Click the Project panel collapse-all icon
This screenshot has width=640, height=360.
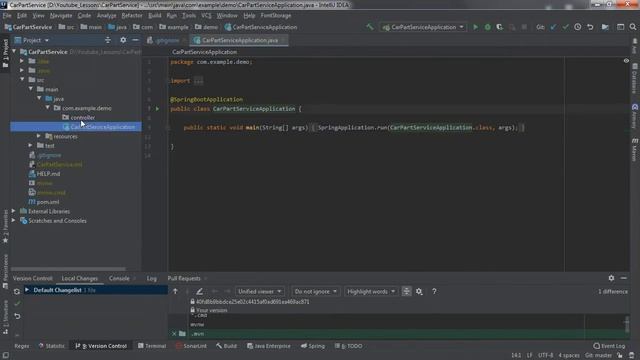pos(108,40)
